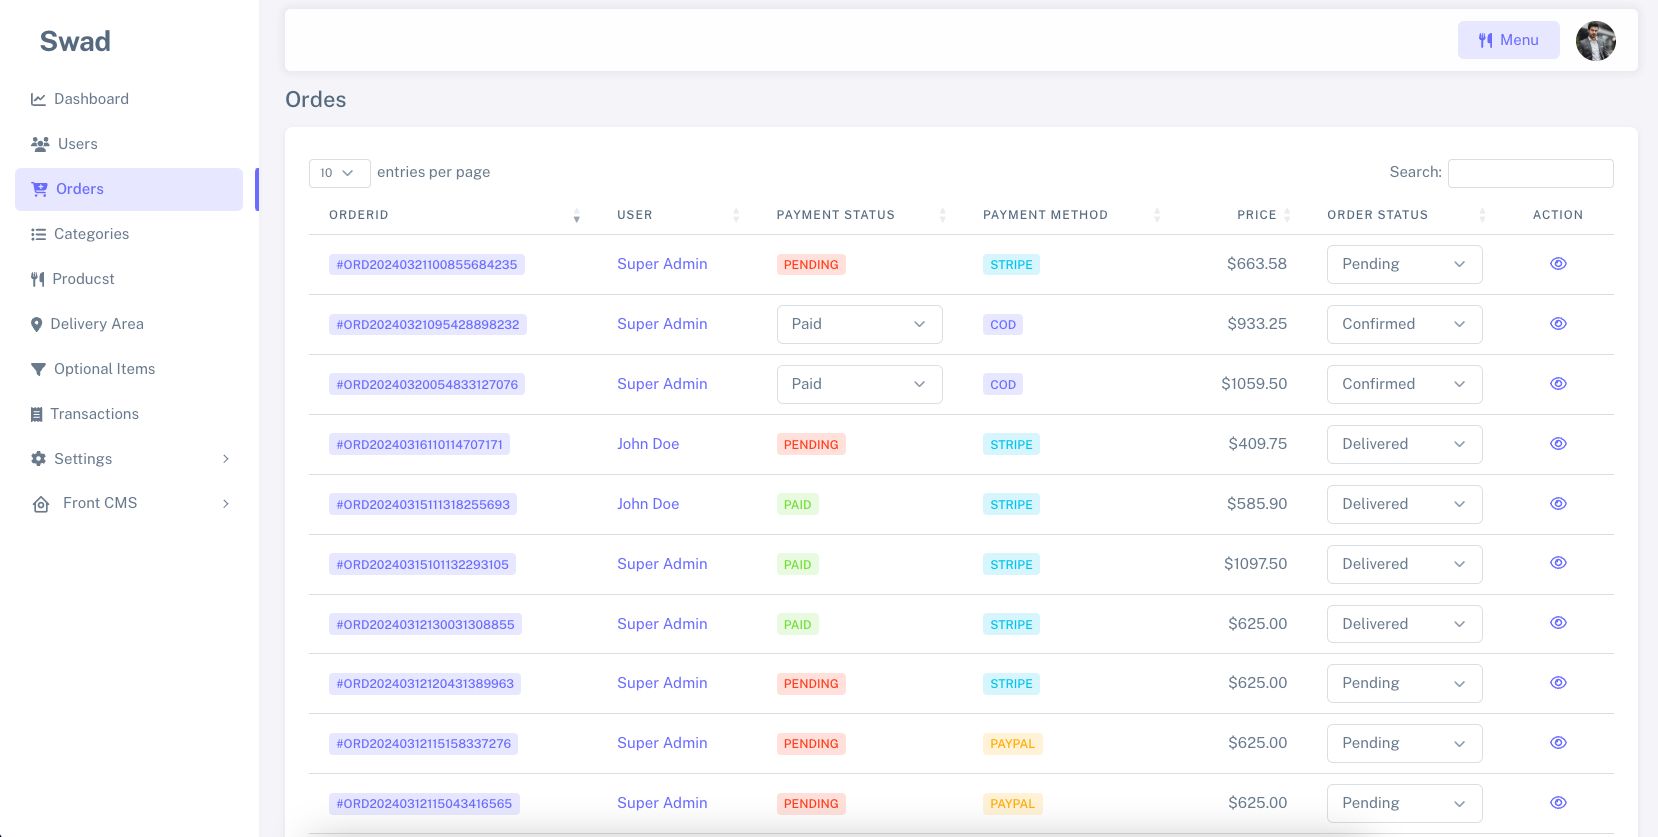Click the user profile avatar
The height and width of the screenshot is (837, 1658).
click(x=1595, y=41)
